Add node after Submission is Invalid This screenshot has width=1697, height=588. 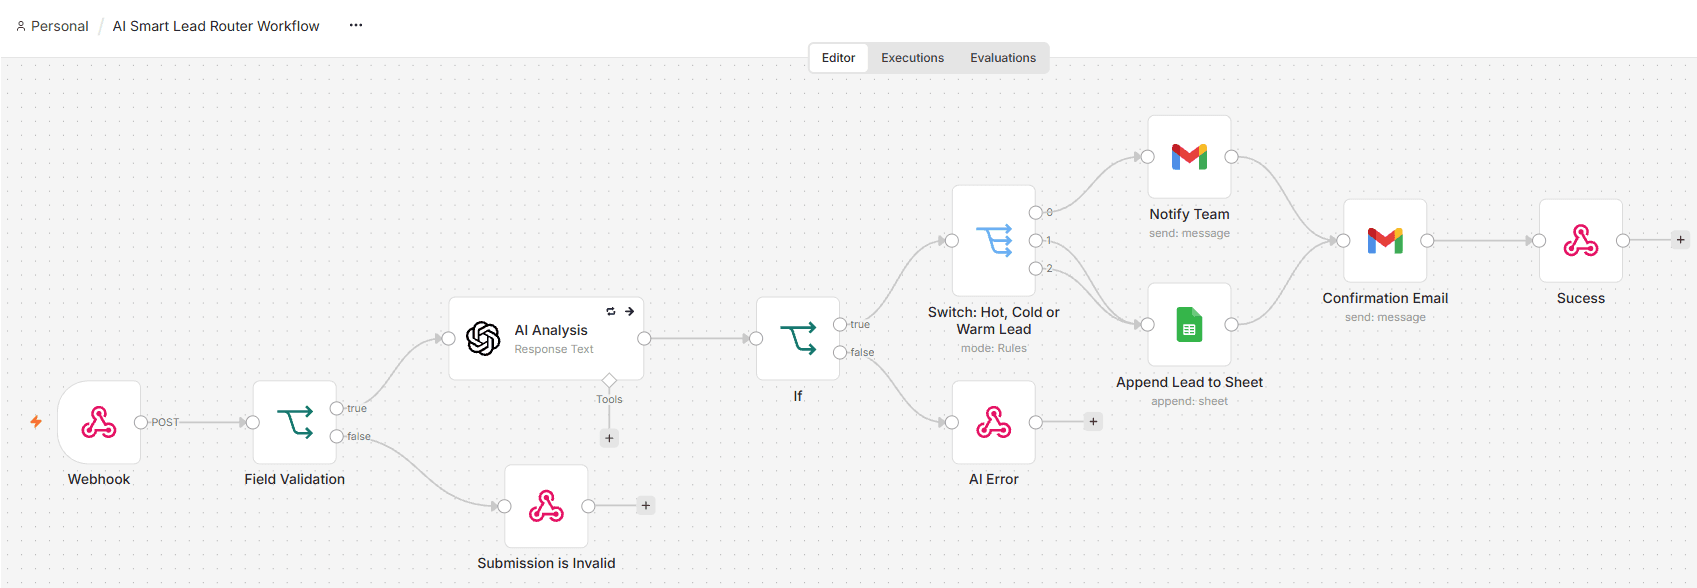[646, 506]
